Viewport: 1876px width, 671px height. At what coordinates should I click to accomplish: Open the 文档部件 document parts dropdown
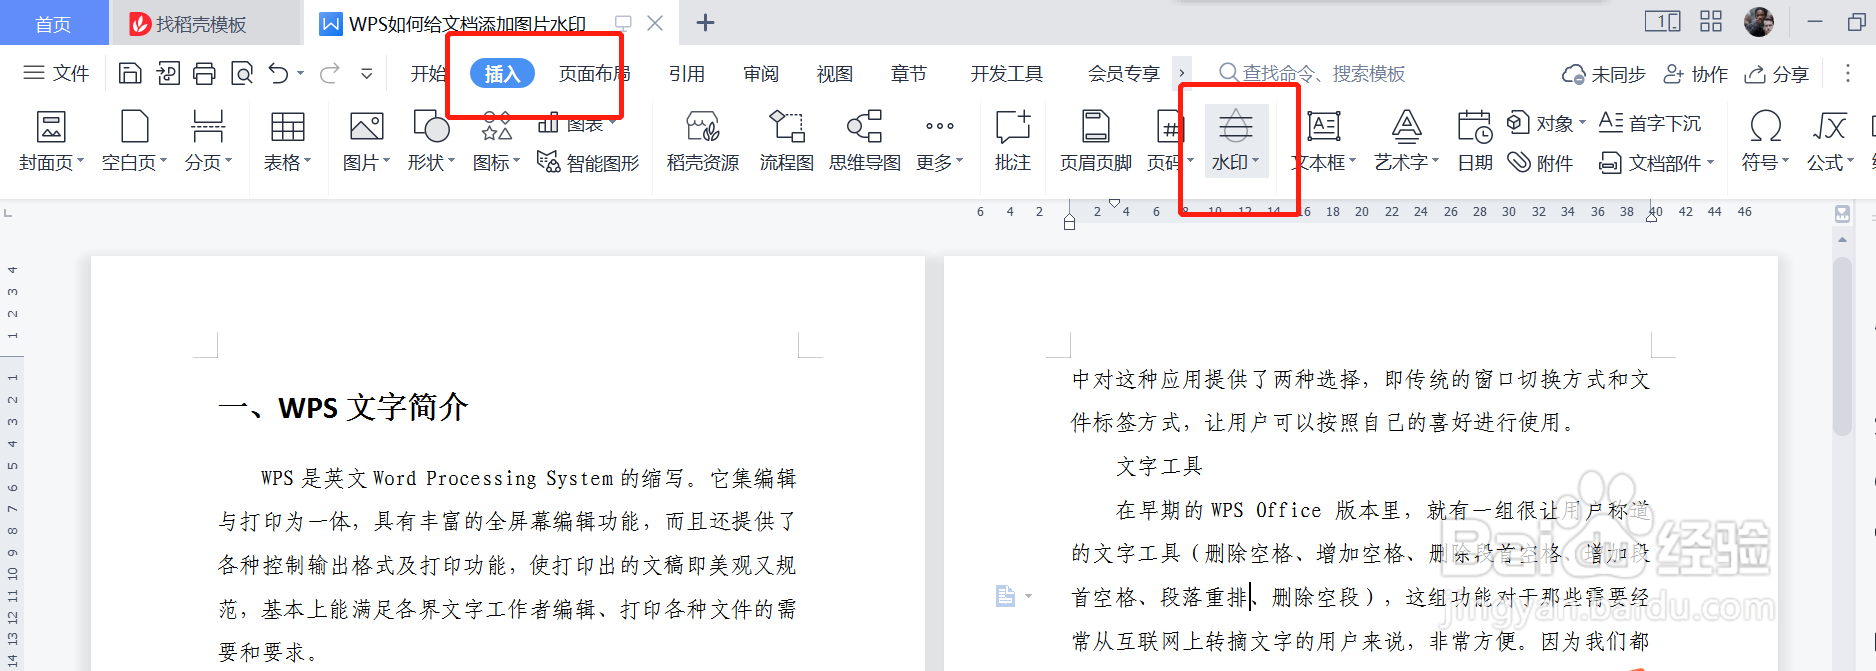coord(1656,163)
